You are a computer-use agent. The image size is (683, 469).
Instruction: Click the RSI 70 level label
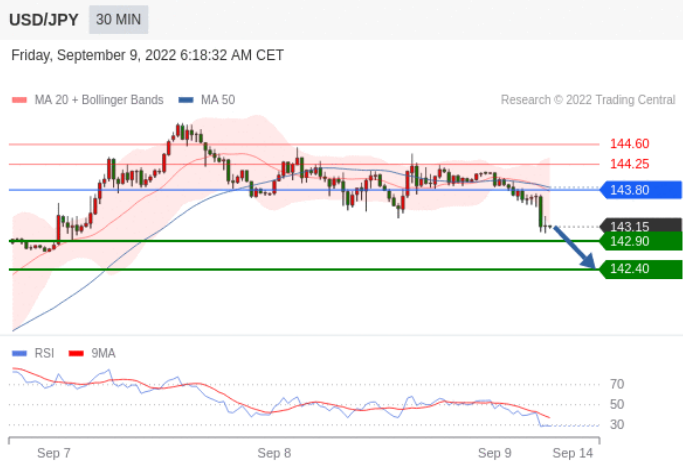pos(617,384)
